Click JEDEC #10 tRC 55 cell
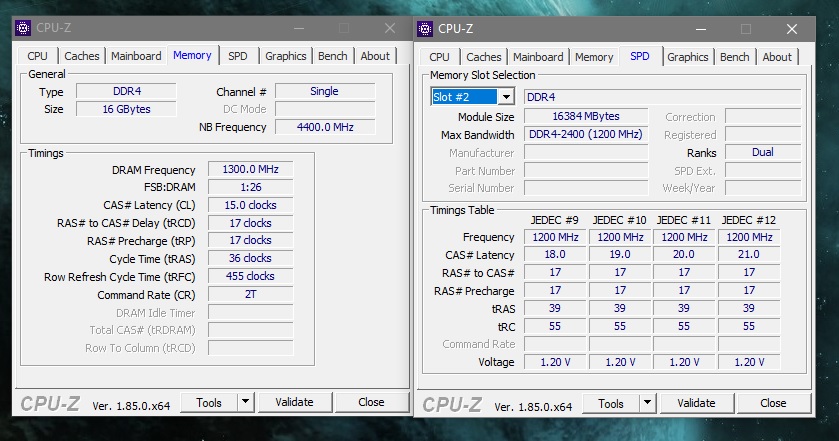This screenshot has width=839, height=441. 620,326
